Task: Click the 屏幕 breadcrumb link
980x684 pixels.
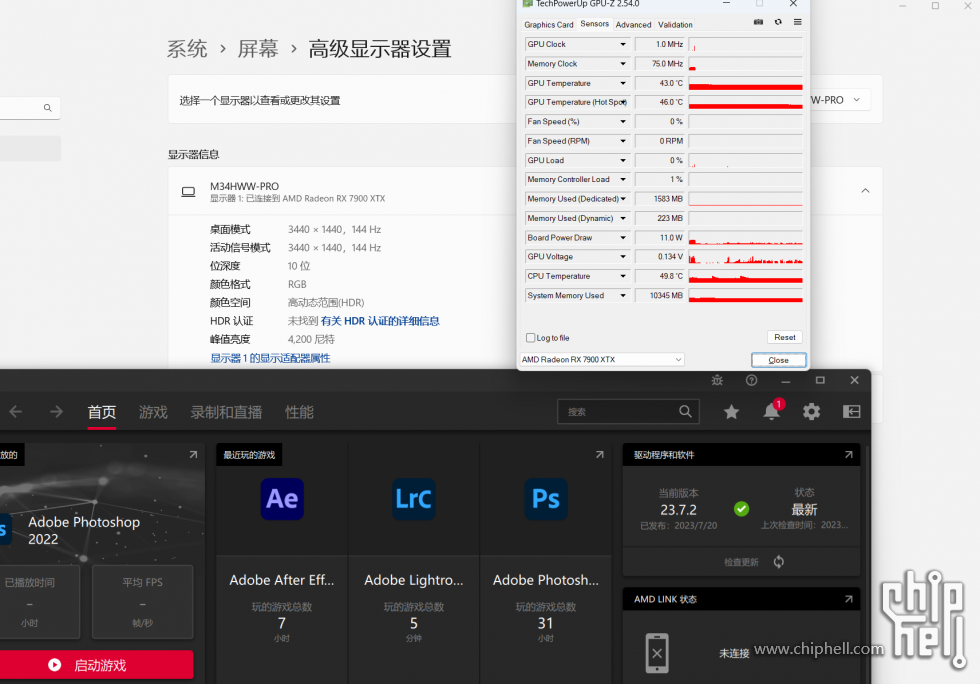Action: point(258,49)
